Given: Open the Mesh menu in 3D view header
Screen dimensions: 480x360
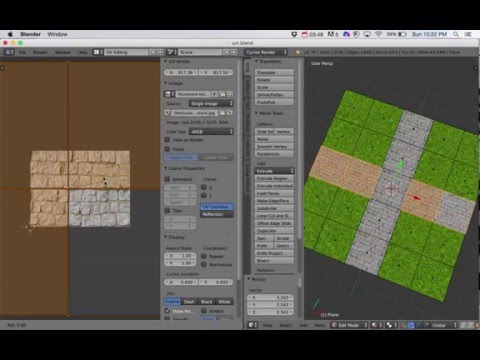Looking at the screenshot, I should [320, 325].
